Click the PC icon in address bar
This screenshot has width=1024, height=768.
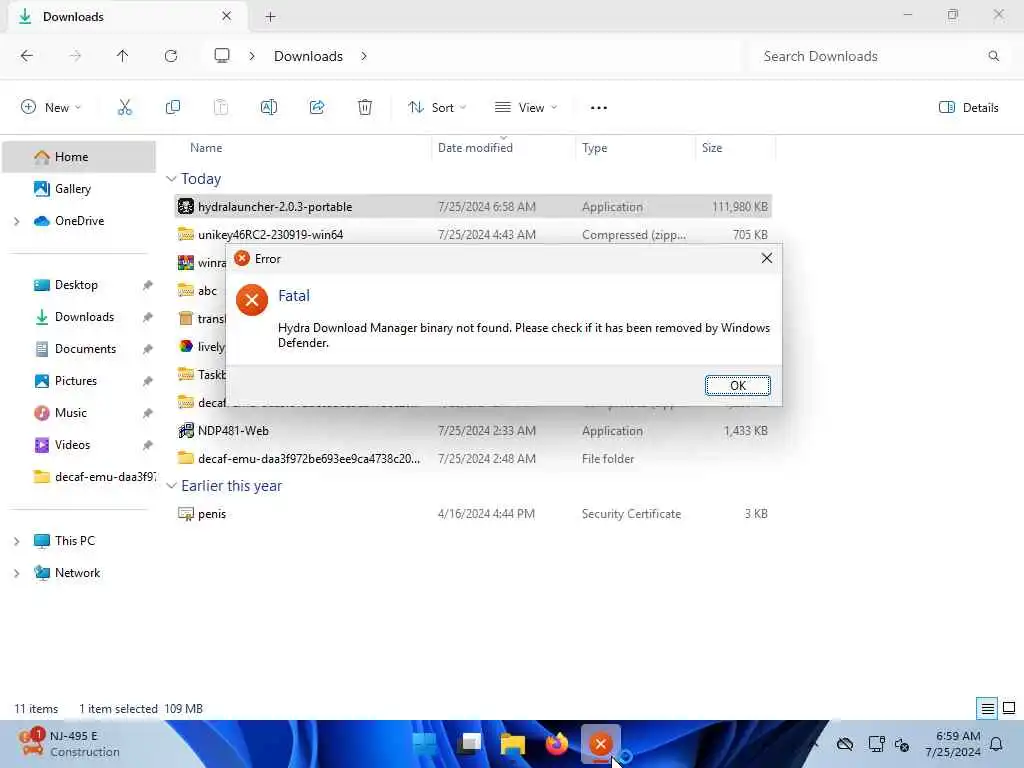[x=222, y=56]
